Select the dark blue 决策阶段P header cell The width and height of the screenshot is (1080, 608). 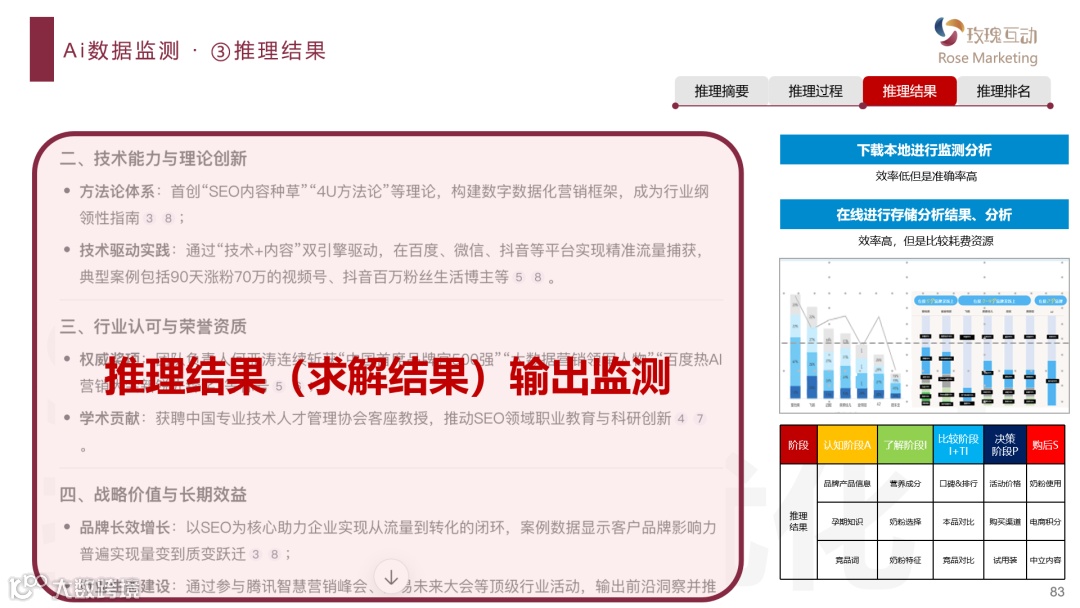click(1005, 445)
